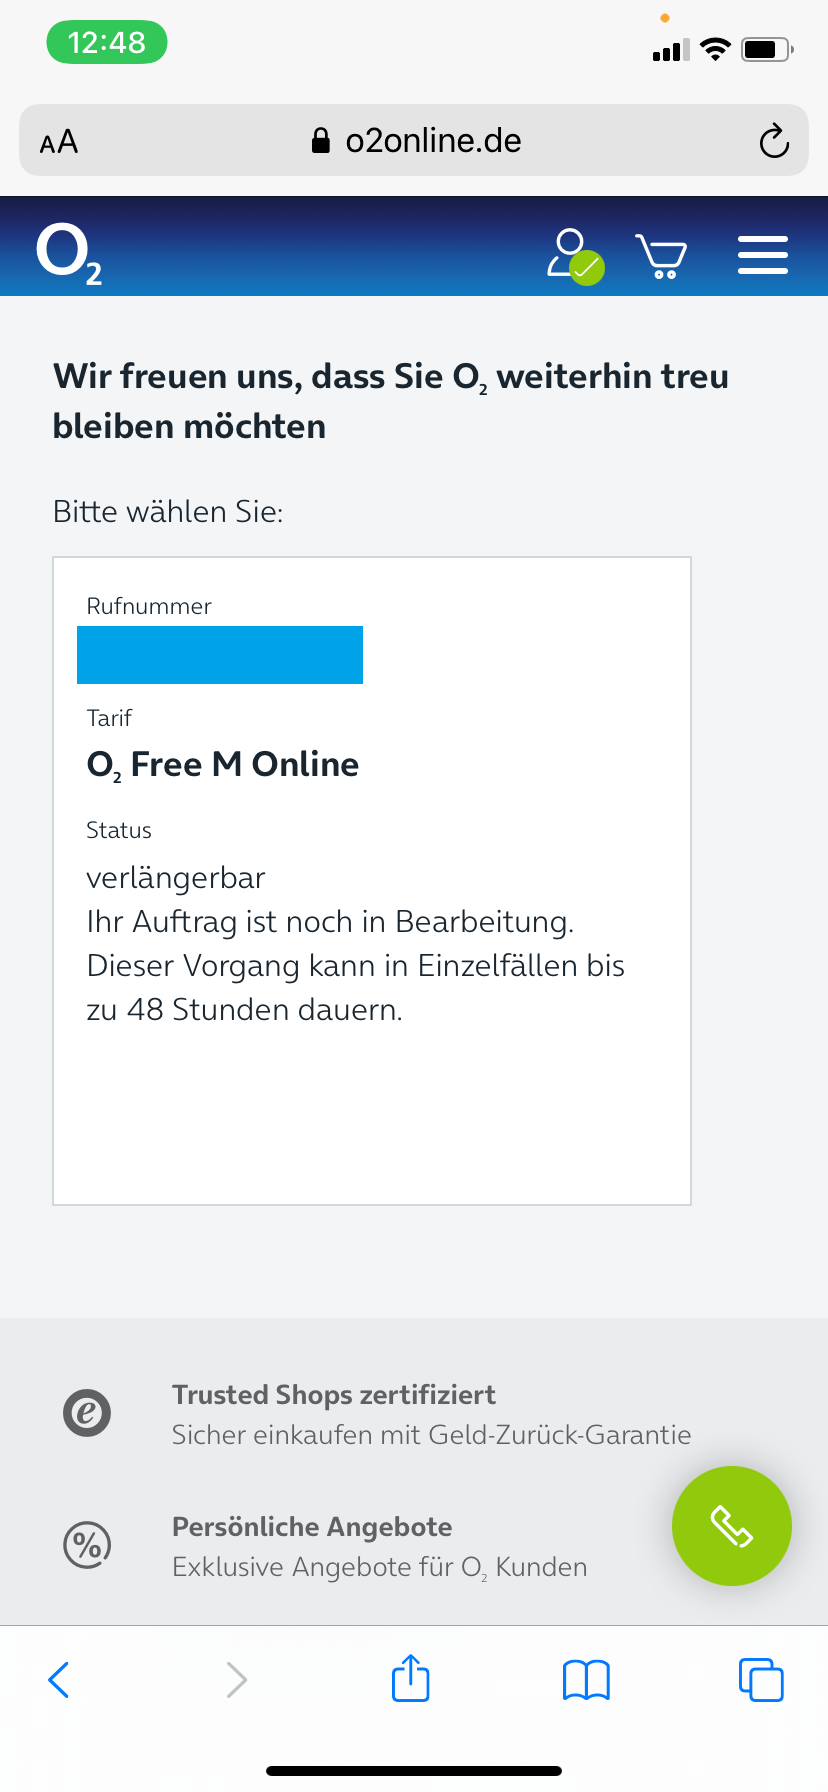The height and width of the screenshot is (1792, 828).
Task: Open the hamburger navigation menu
Action: pyautogui.click(x=763, y=255)
